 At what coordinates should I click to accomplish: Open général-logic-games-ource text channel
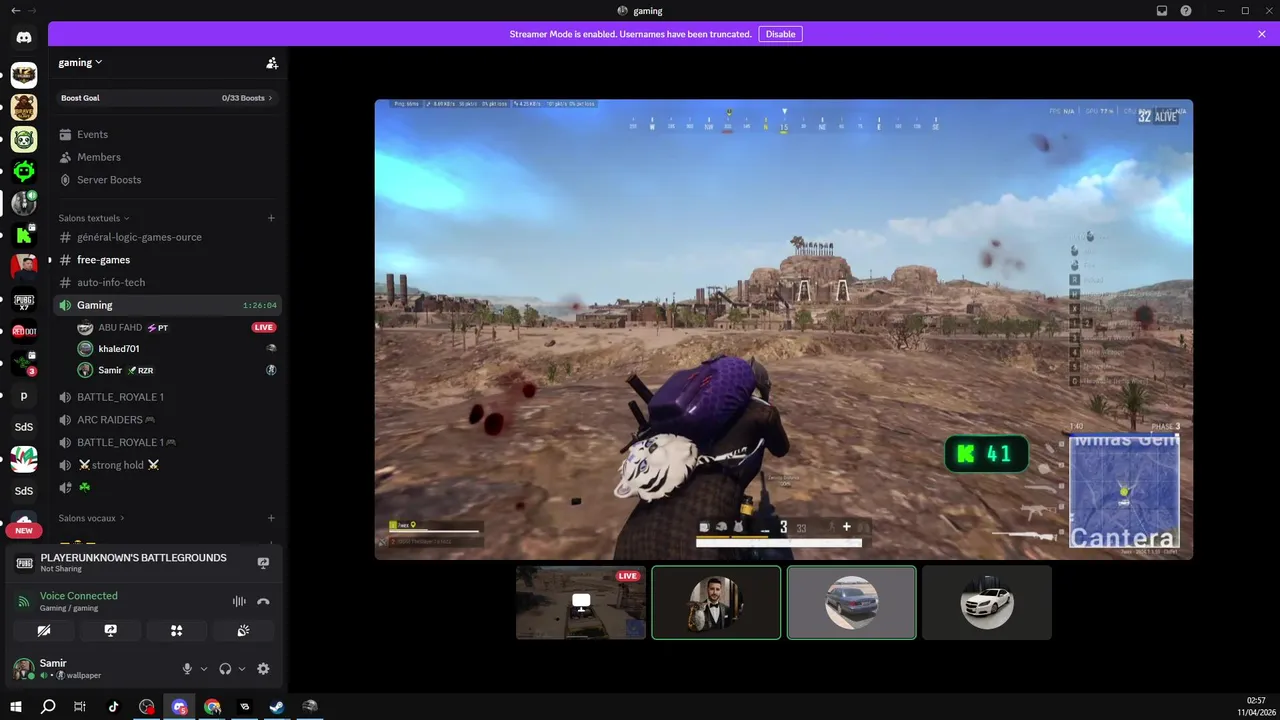pyautogui.click(x=167, y=237)
